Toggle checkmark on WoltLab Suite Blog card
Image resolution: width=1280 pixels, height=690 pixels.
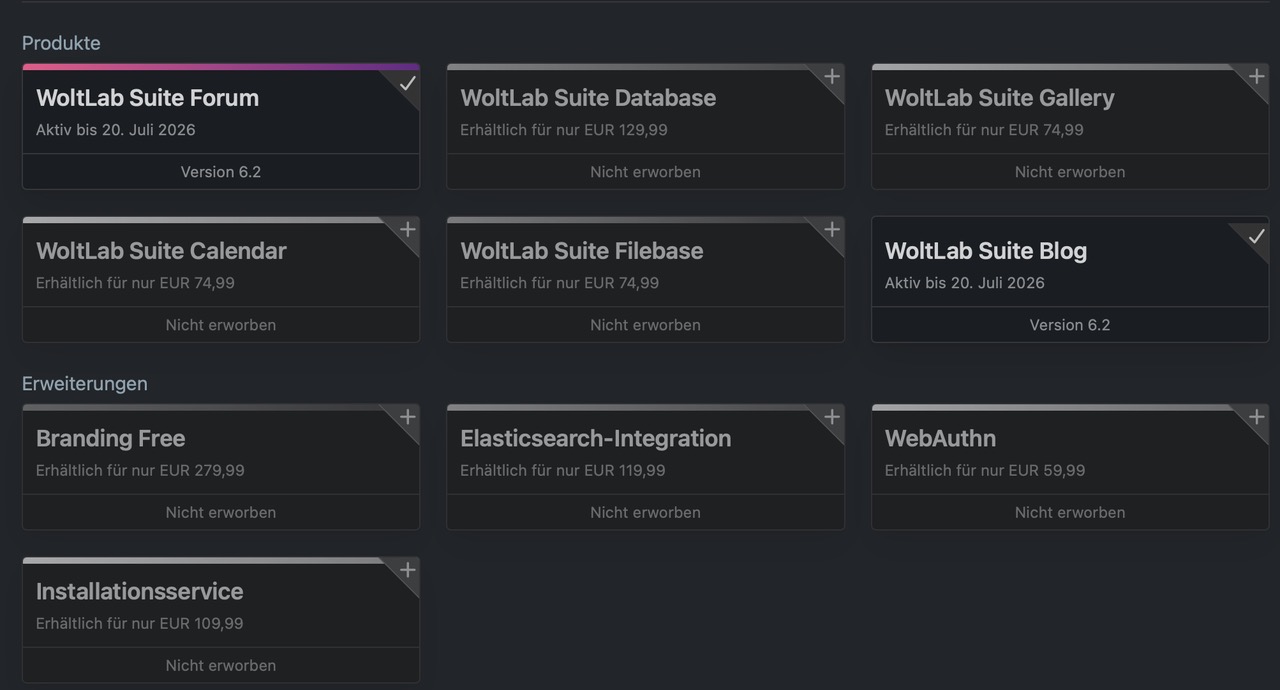[x=1256, y=236]
